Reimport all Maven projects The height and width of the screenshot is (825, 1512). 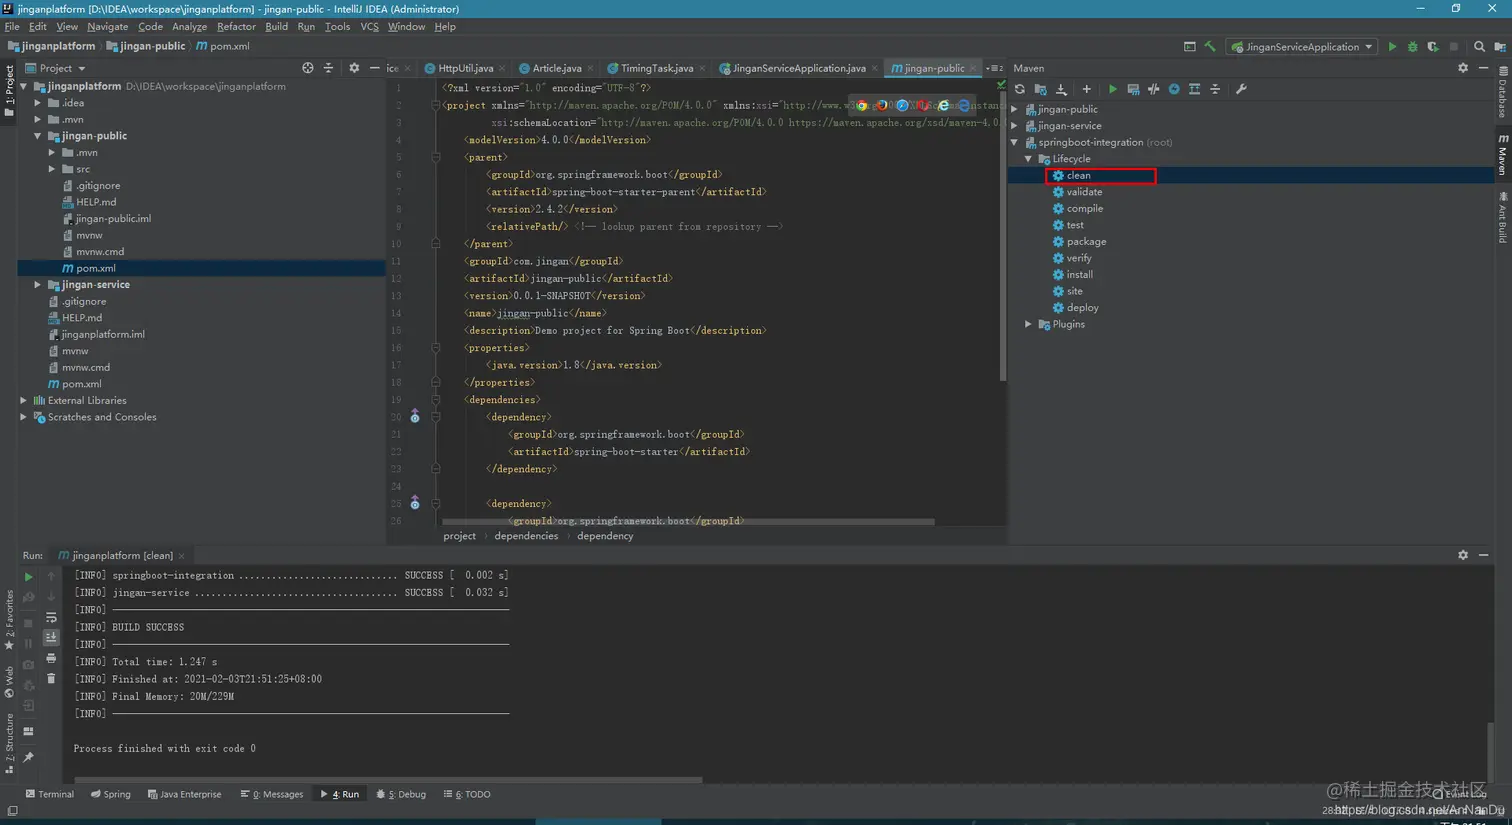pos(1020,89)
